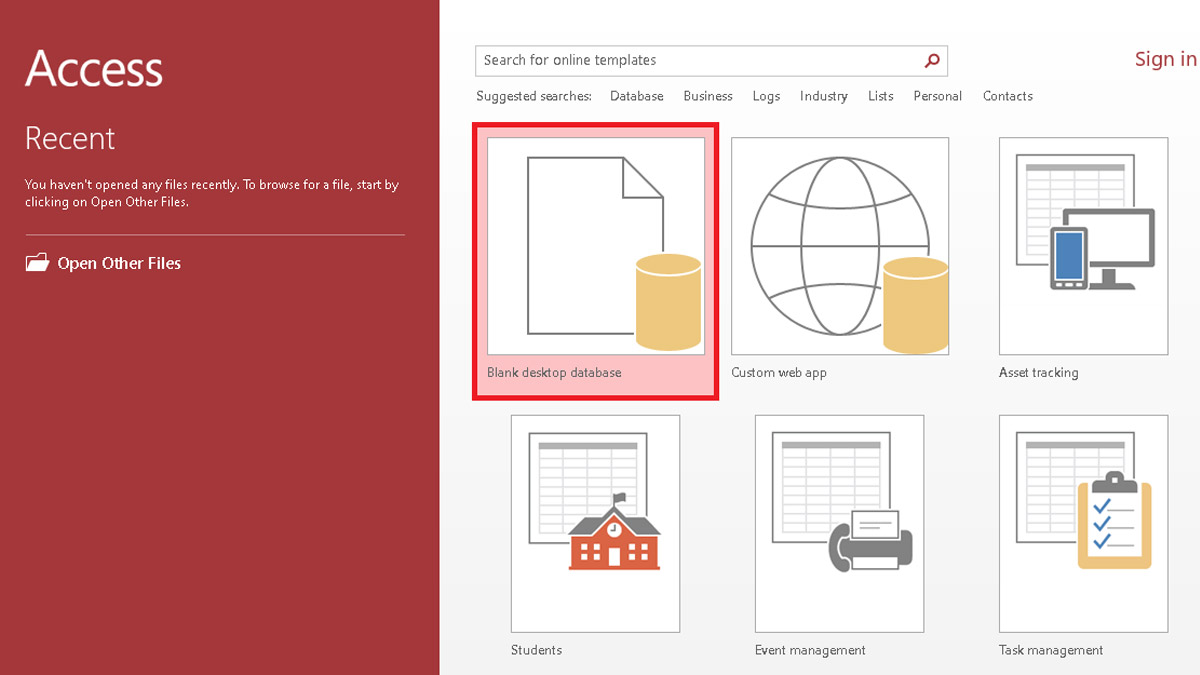Search for Contacts templates
1200x675 pixels.
tap(1007, 96)
